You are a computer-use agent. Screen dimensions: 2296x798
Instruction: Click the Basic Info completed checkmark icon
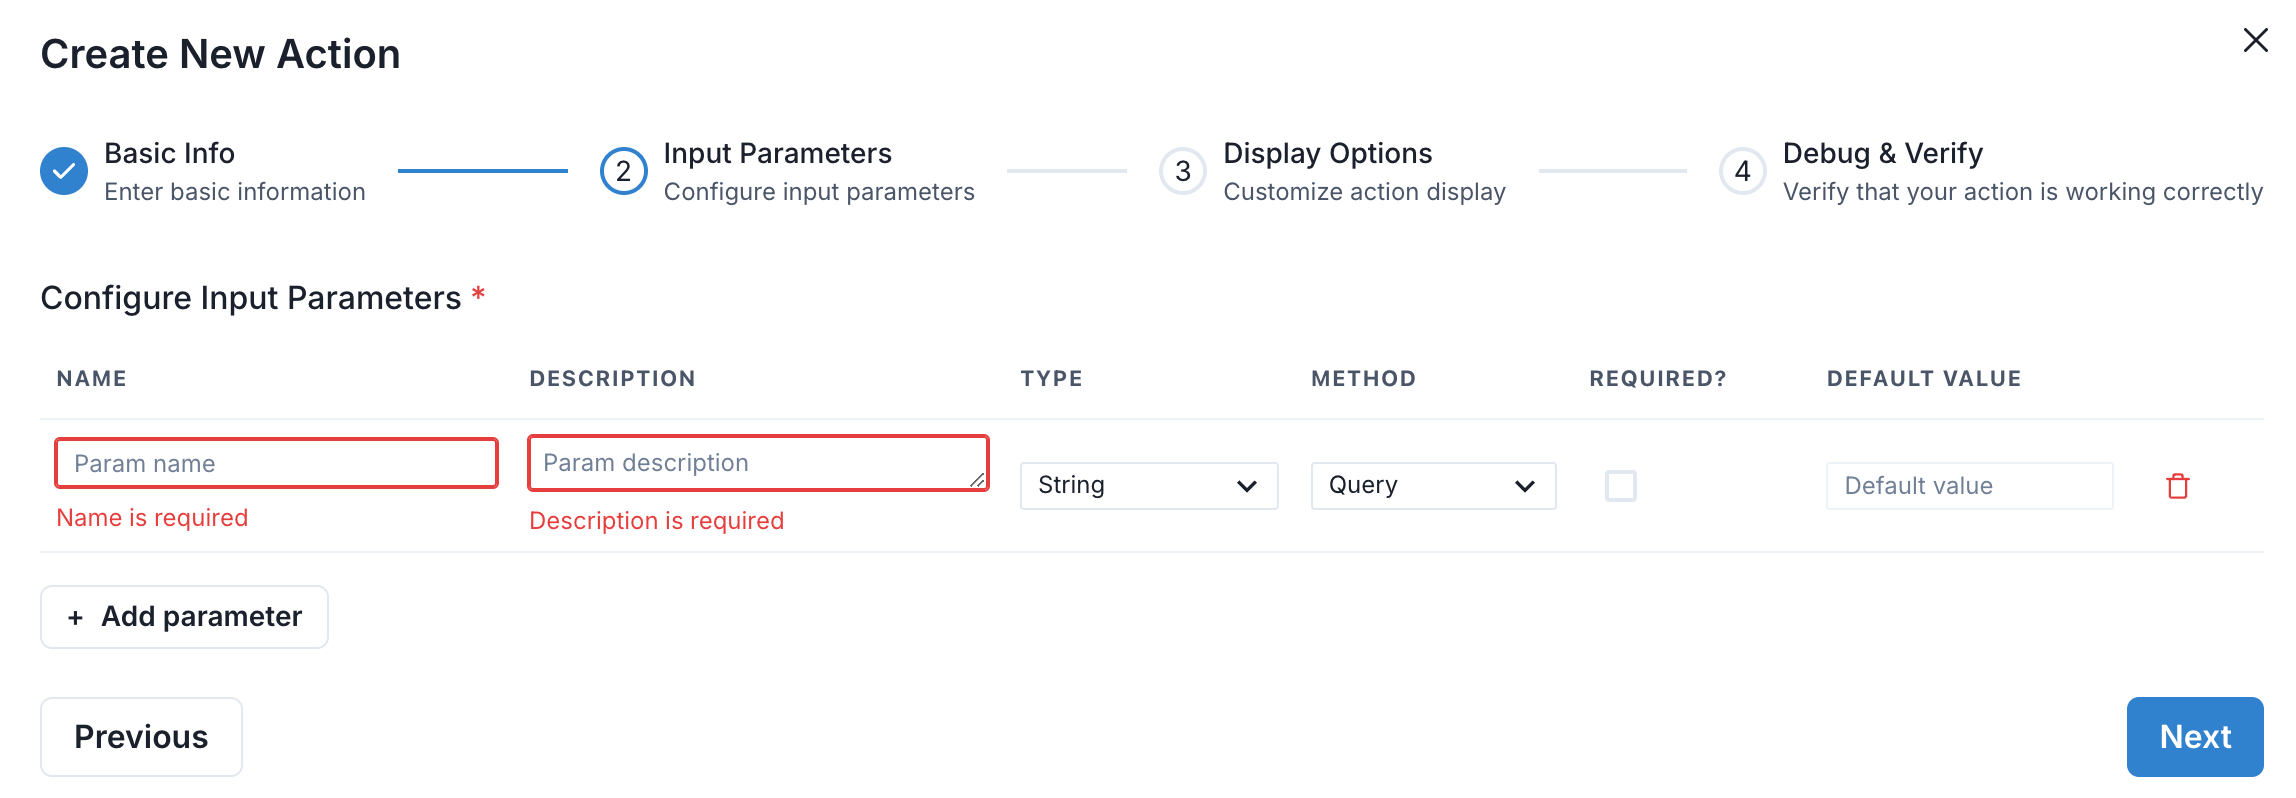tap(64, 171)
